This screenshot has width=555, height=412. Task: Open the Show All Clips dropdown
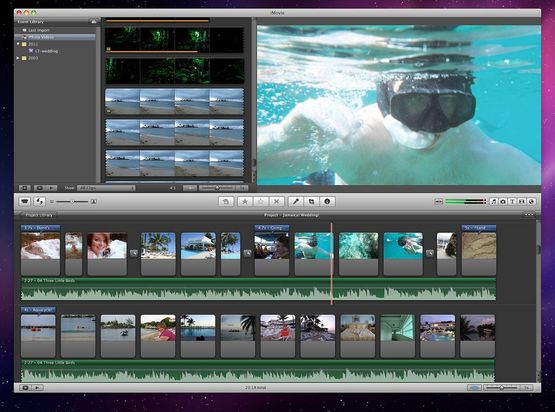(x=106, y=188)
